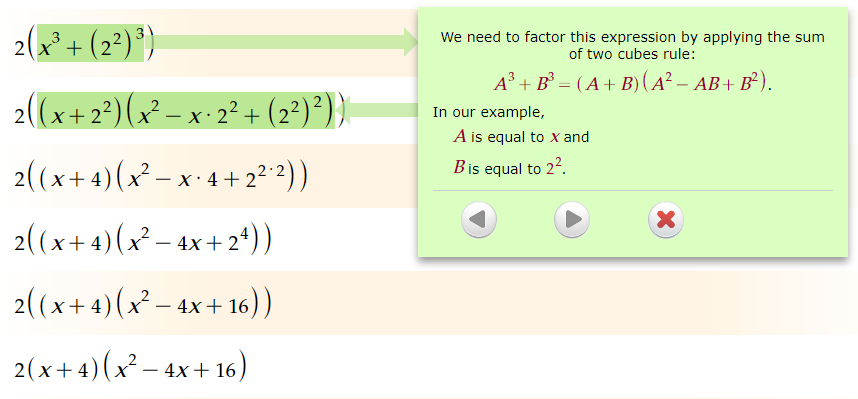Click the 'We need to factor this expression' text
The width and height of the screenshot is (858, 399).
(633, 45)
